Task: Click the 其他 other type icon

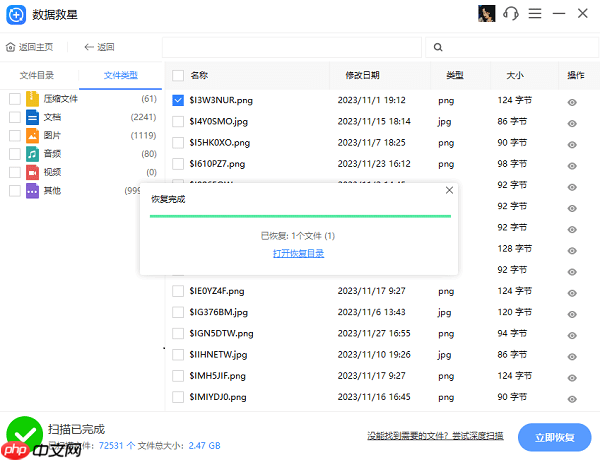Action: [x=33, y=191]
